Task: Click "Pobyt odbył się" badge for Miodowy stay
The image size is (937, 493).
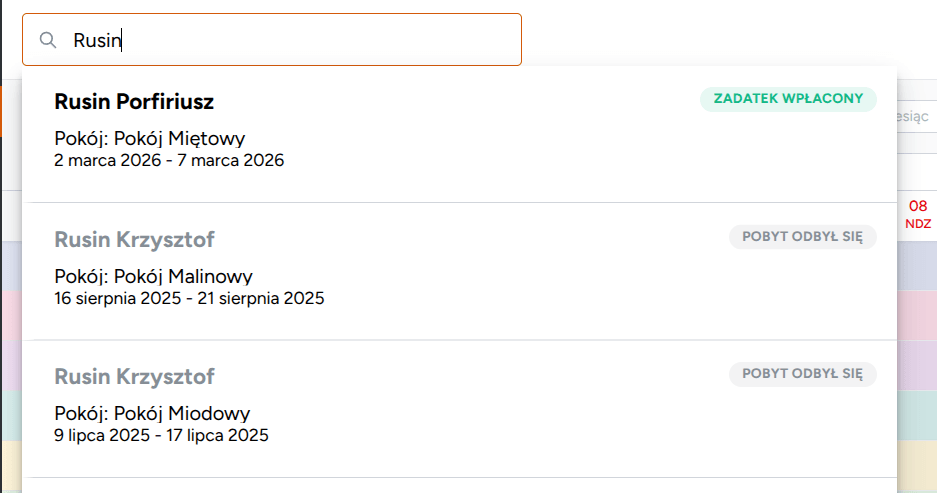Action: (x=802, y=374)
